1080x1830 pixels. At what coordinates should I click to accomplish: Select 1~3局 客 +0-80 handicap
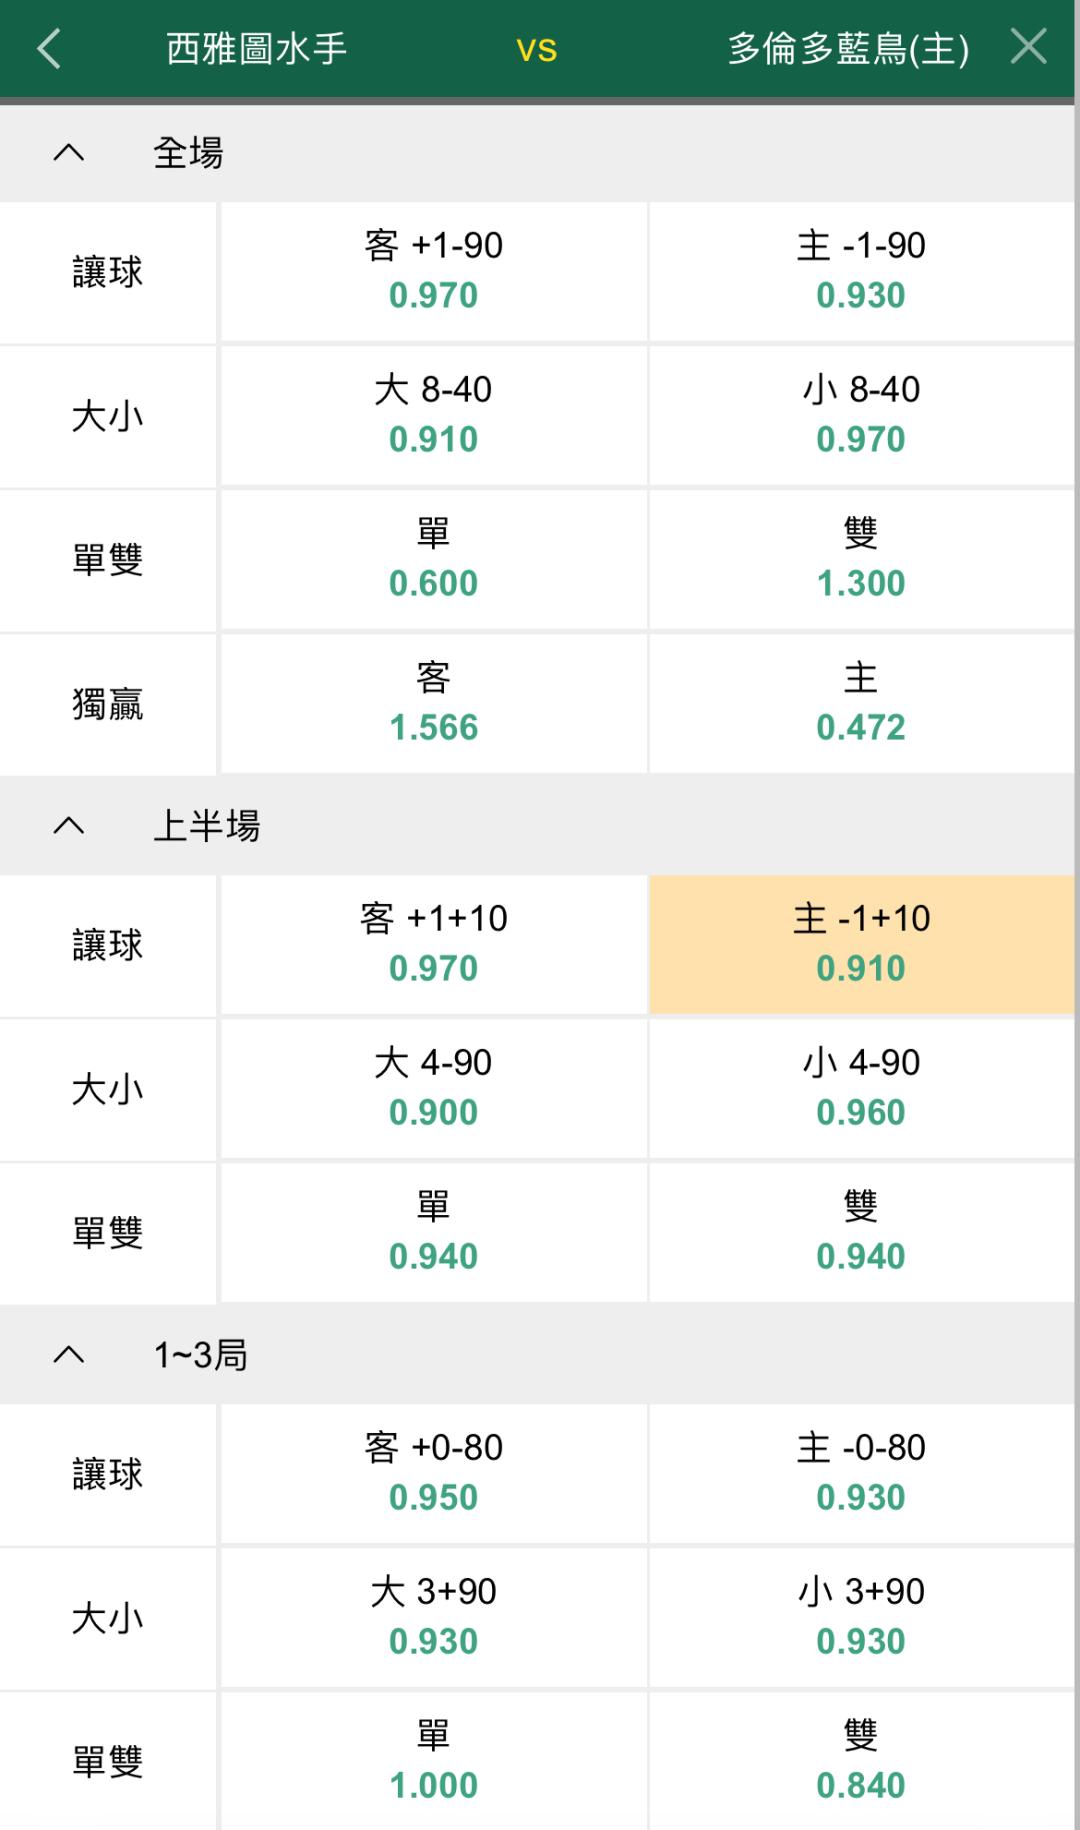pyautogui.click(x=434, y=1473)
